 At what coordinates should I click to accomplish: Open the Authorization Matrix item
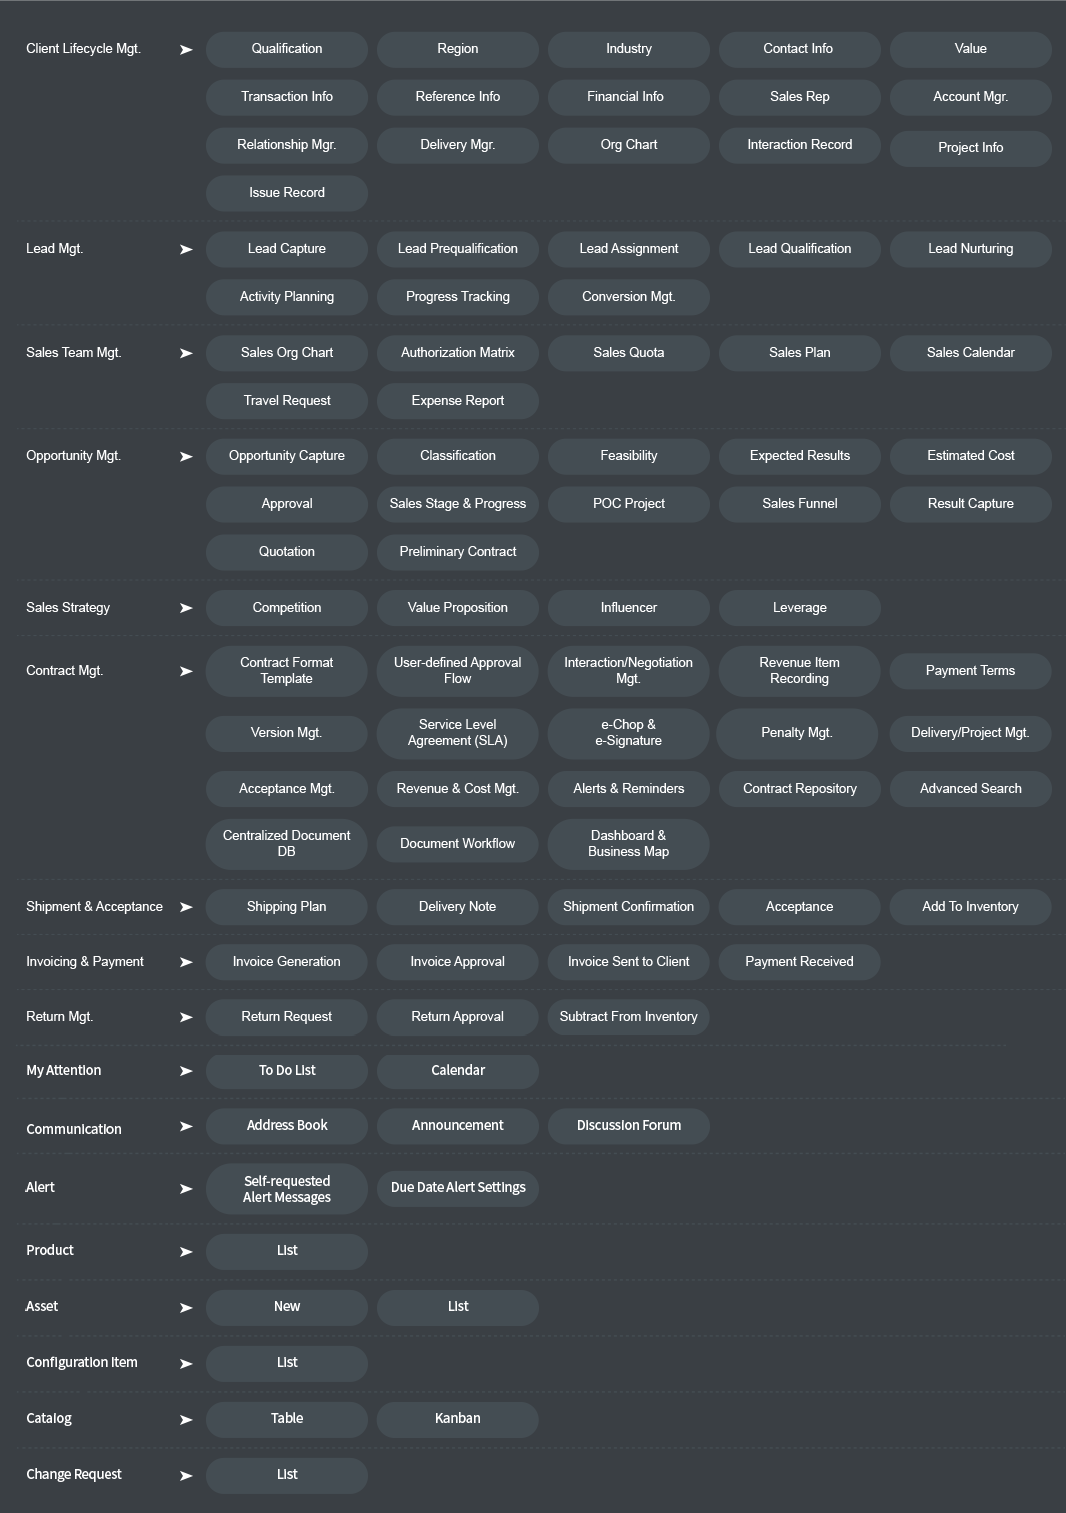coord(458,353)
